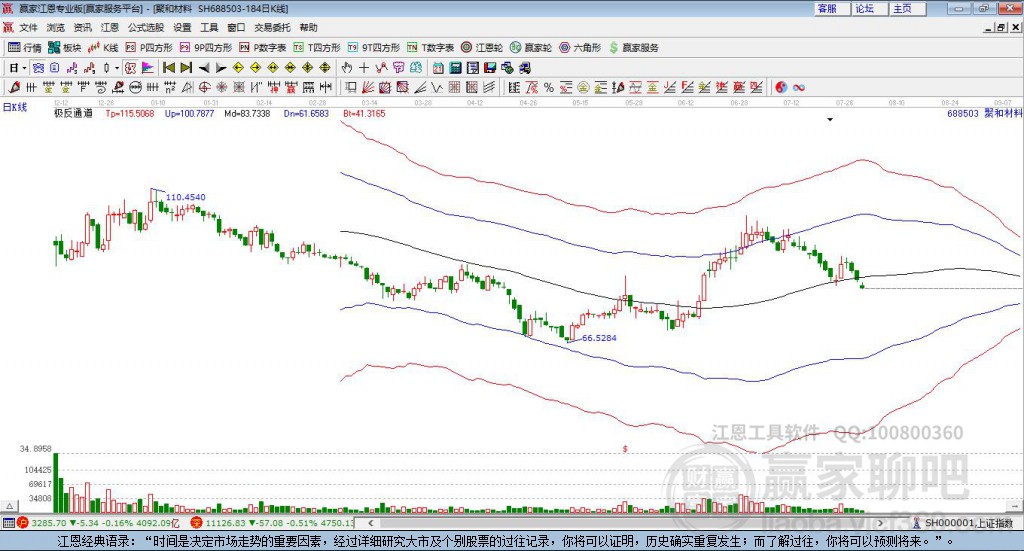Switch to the K线 candlestick chart

tap(103, 48)
